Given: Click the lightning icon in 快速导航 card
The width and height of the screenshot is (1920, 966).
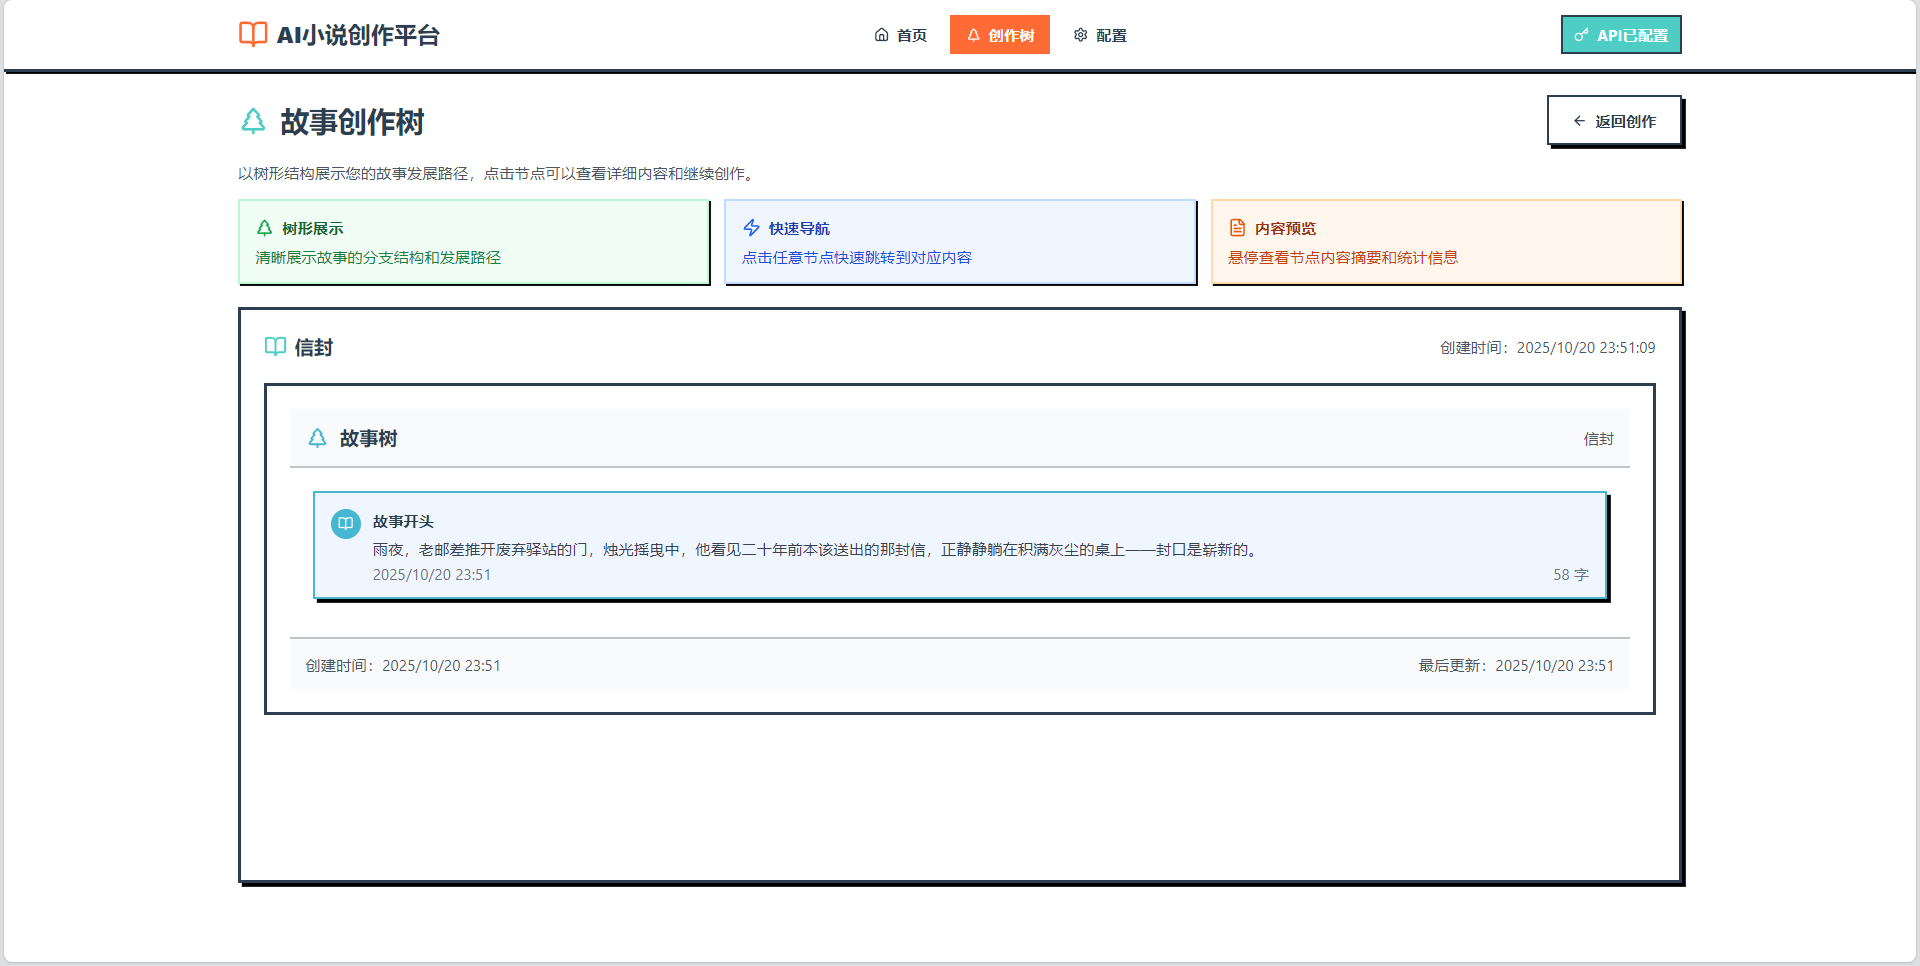Looking at the screenshot, I should click(750, 227).
